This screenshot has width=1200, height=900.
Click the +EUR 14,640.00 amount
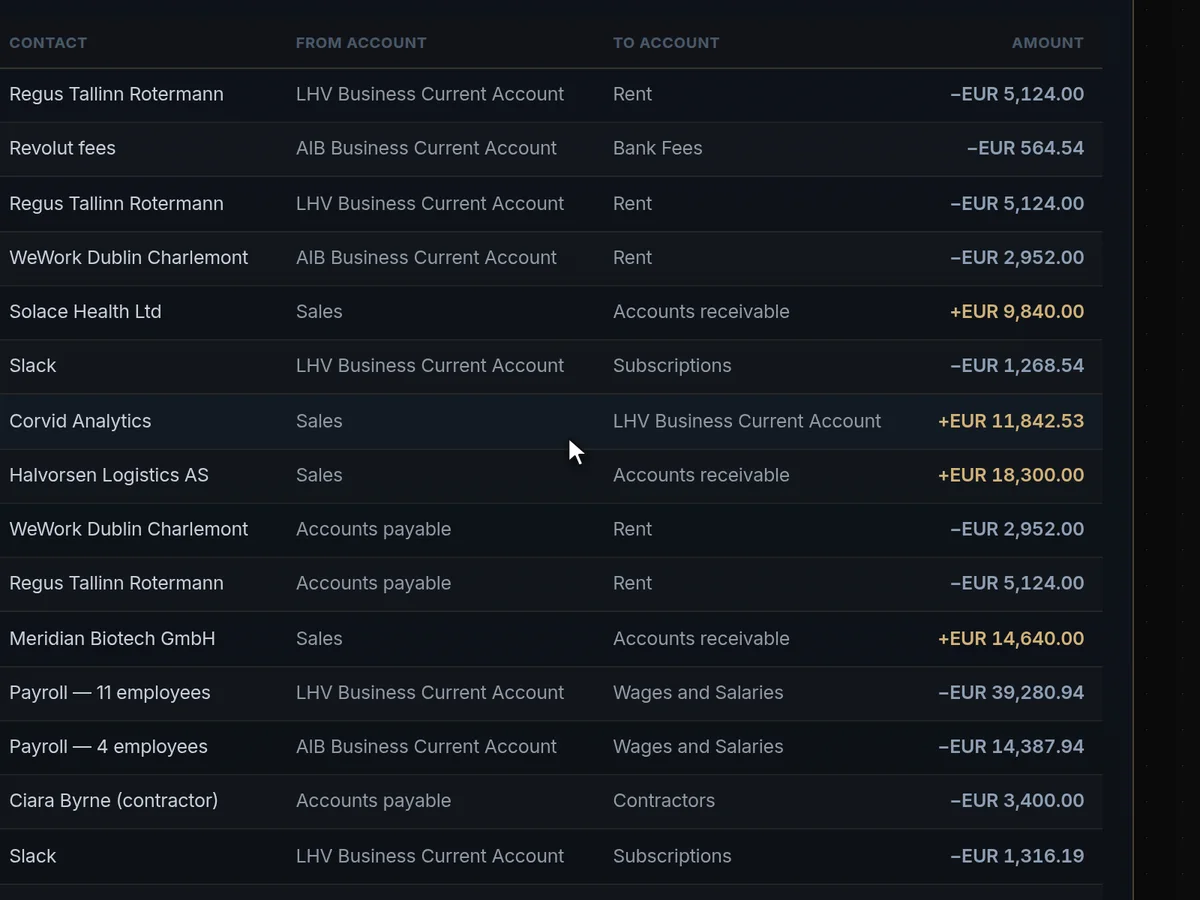(x=1010, y=638)
